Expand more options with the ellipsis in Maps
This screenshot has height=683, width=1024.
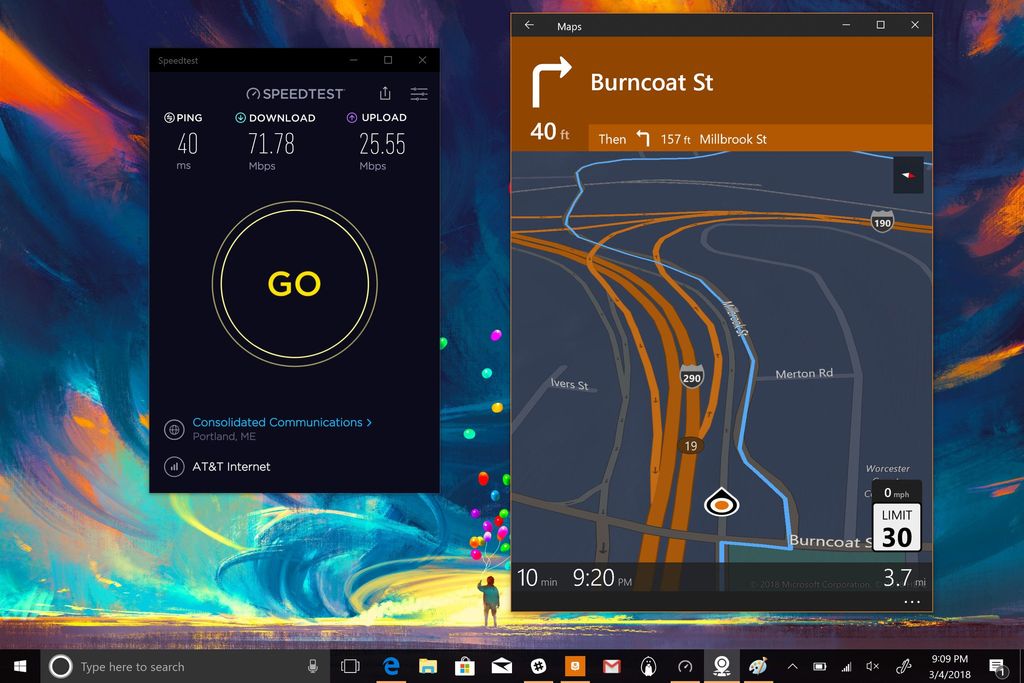click(911, 600)
